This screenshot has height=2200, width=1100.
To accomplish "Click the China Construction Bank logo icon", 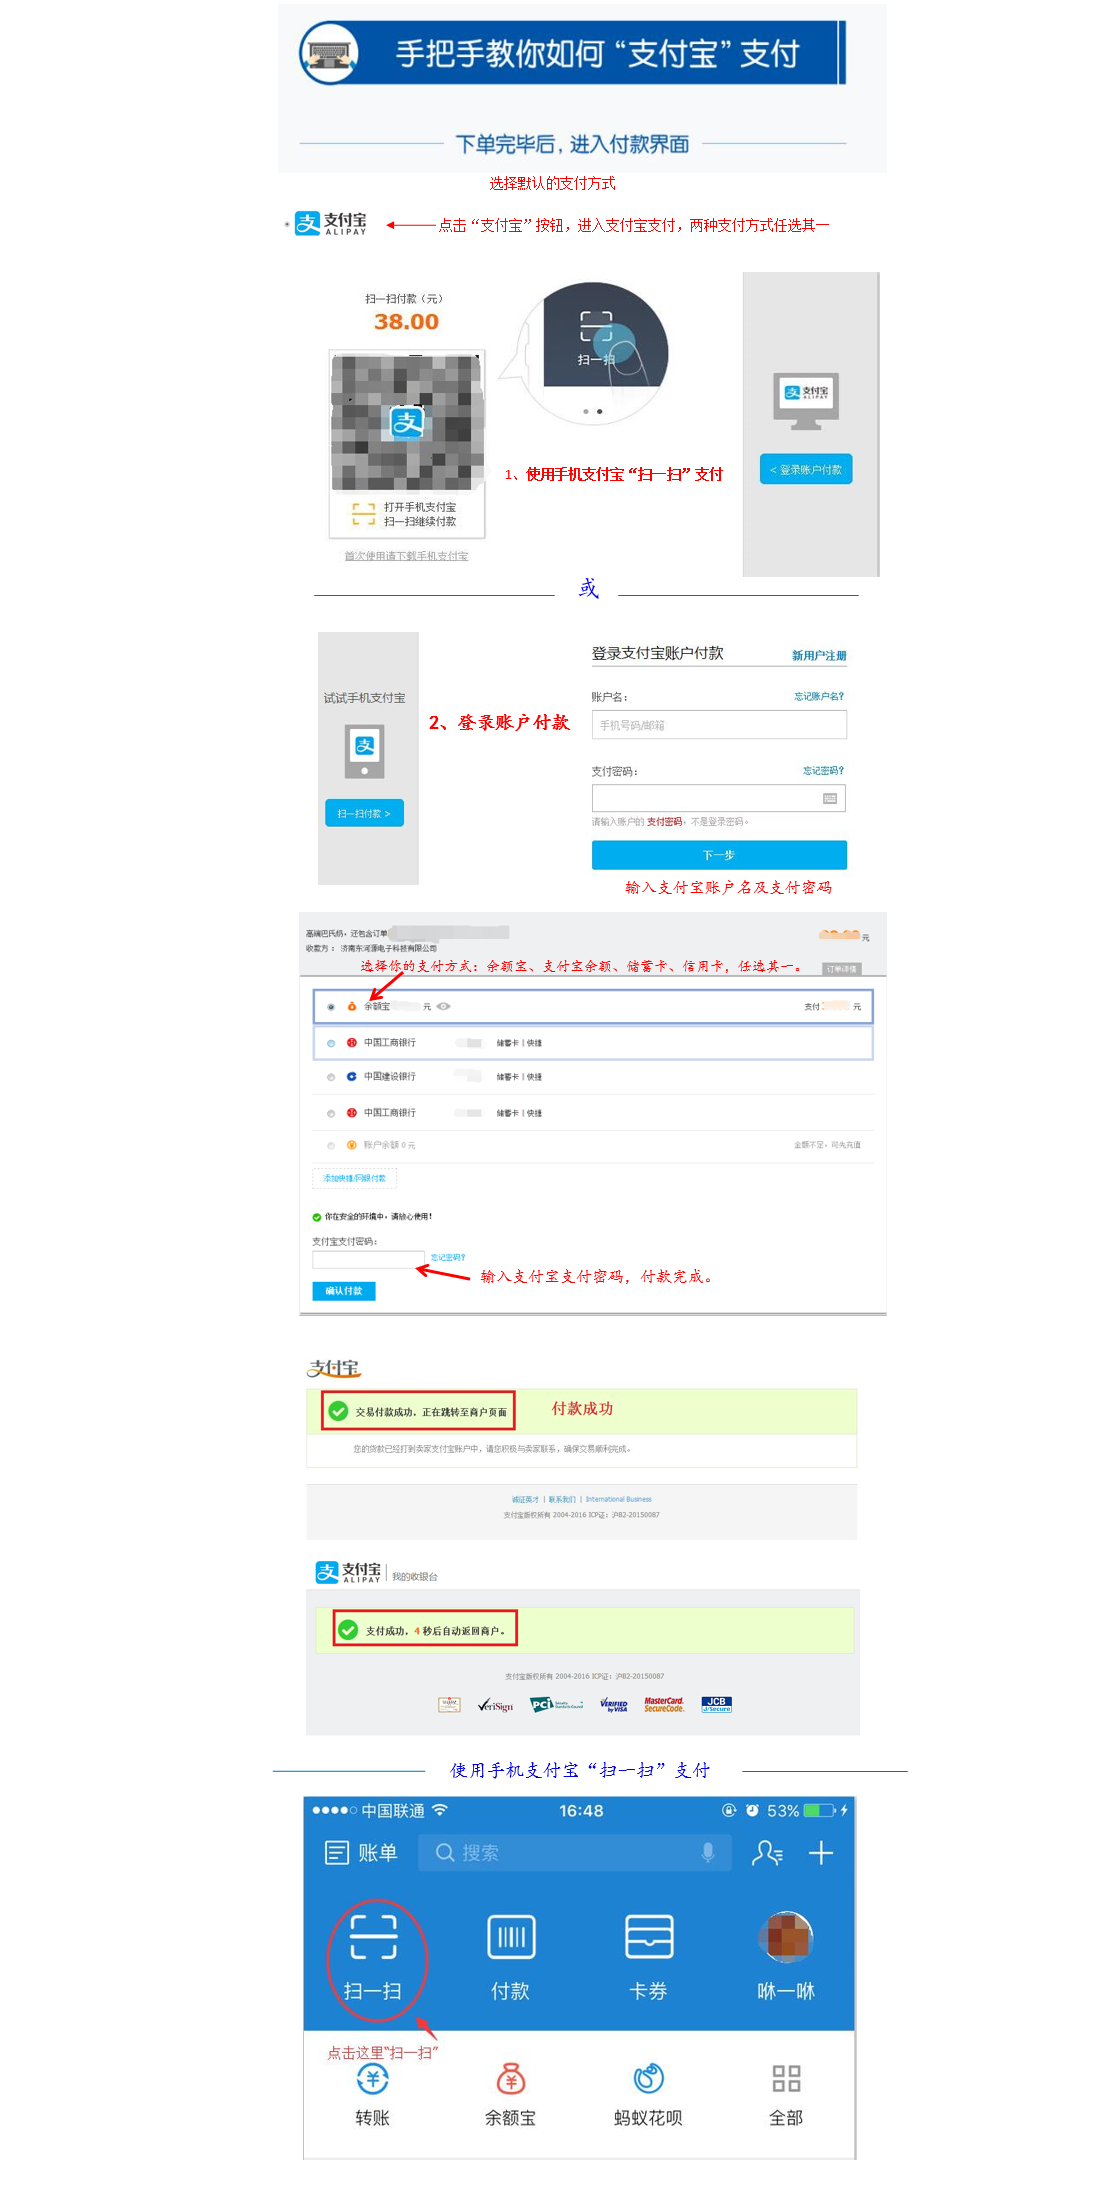I will pos(351,1076).
